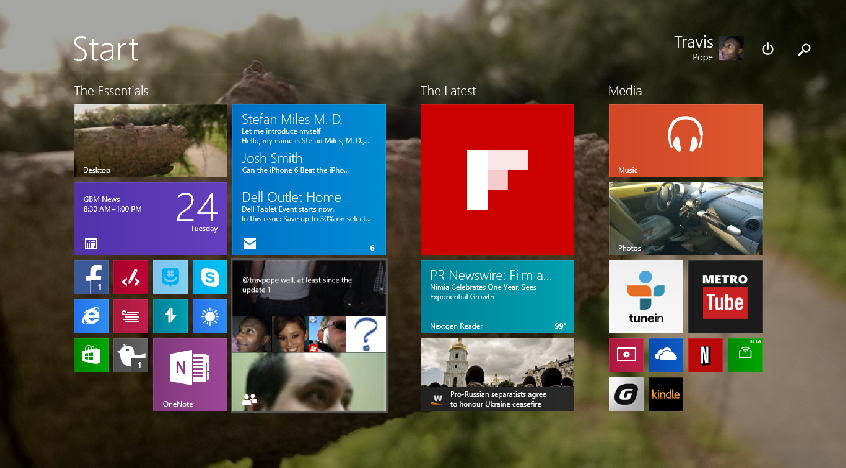This screenshot has height=468, width=846.
Task: Open the teal lightning bolt tile
Action: (170, 316)
